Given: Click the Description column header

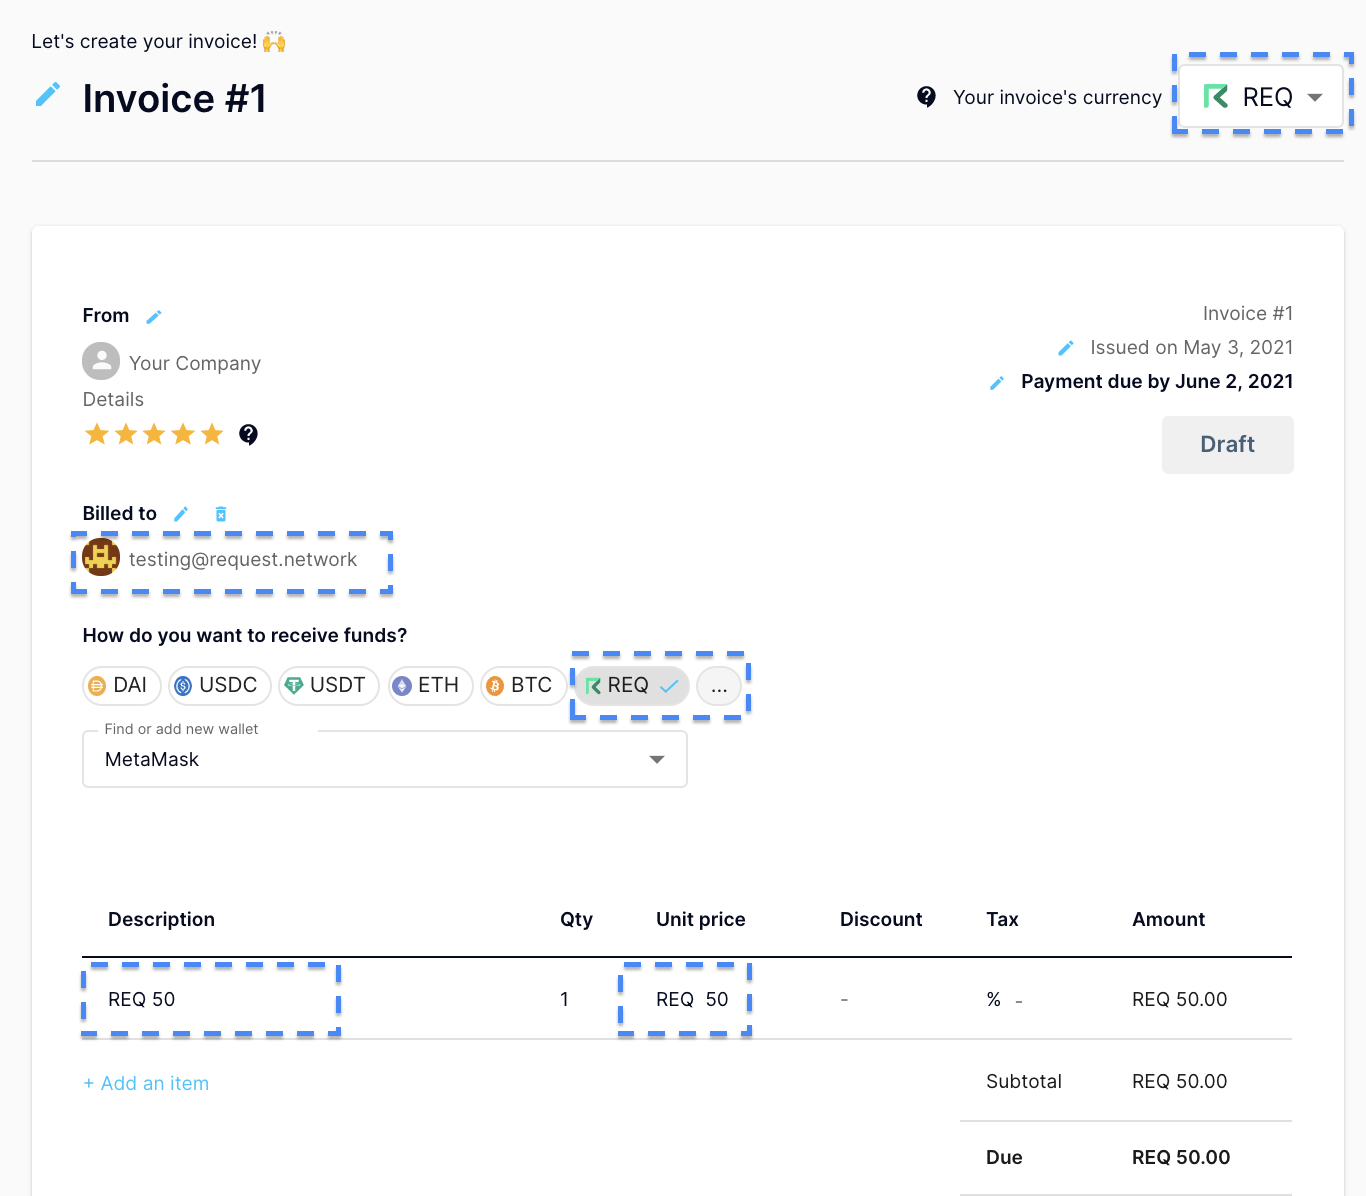Looking at the screenshot, I should (x=161, y=919).
